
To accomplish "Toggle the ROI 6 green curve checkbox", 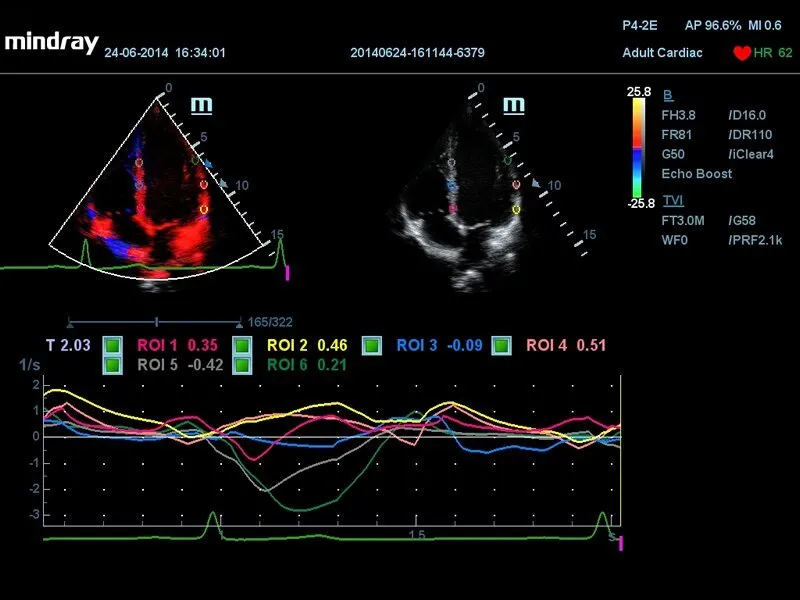I will [x=241, y=365].
